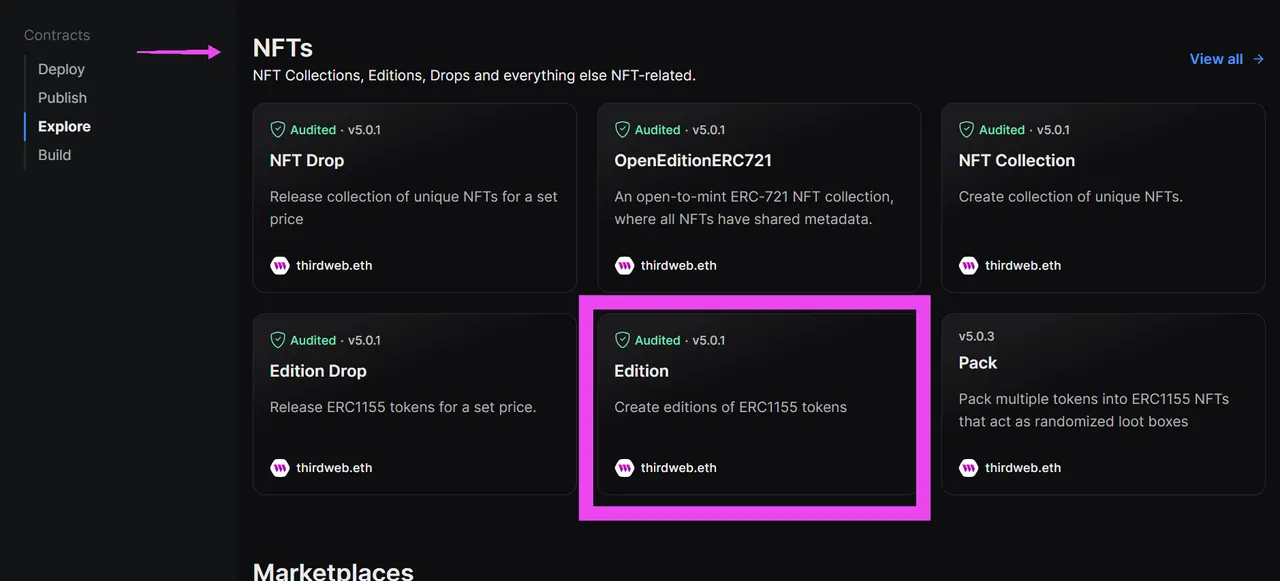
Task: Click the View all link for NFTs
Action: click(x=1216, y=59)
